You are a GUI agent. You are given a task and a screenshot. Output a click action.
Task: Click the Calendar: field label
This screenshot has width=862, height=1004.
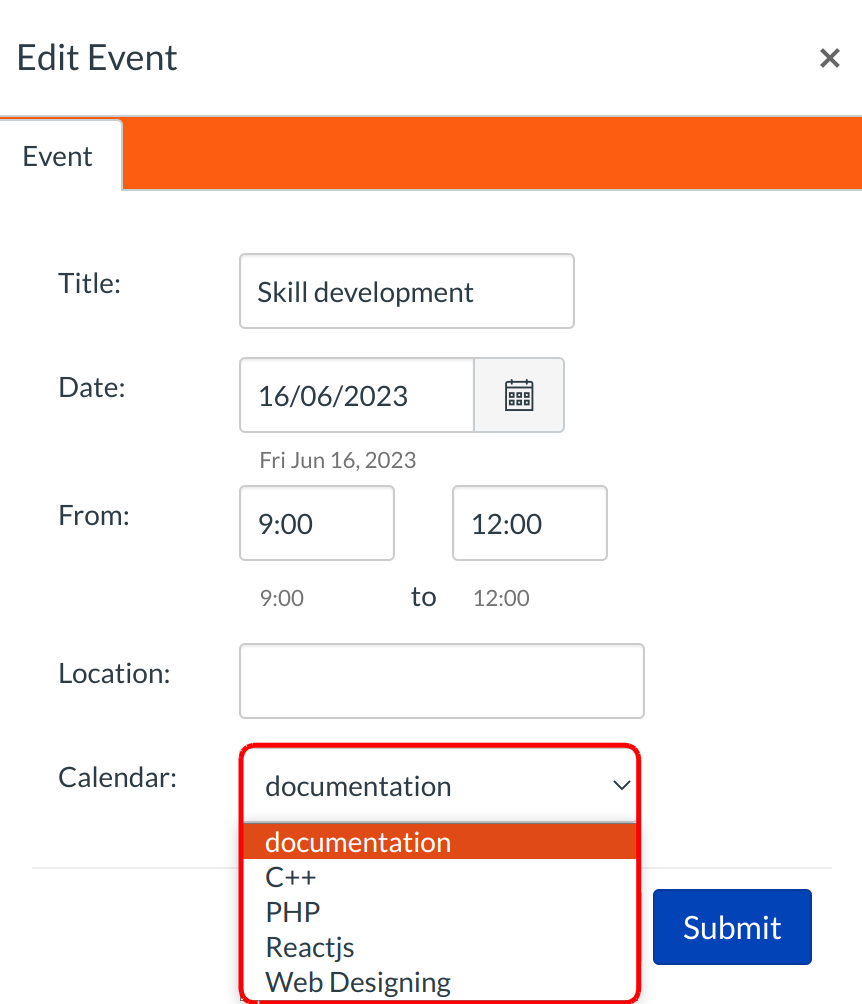pos(118,777)
